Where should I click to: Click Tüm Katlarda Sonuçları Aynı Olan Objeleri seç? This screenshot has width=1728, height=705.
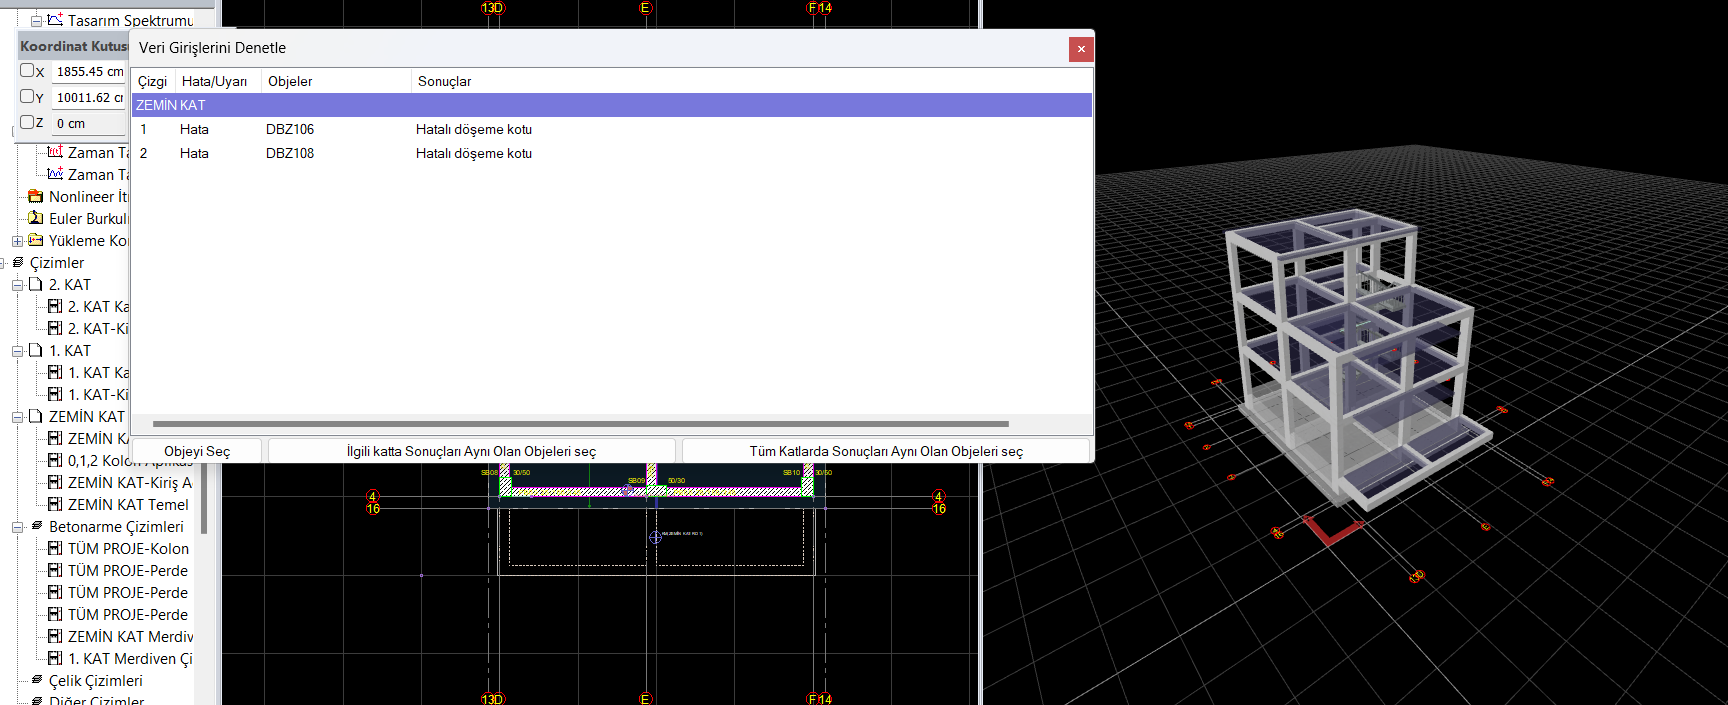[886, 451]
